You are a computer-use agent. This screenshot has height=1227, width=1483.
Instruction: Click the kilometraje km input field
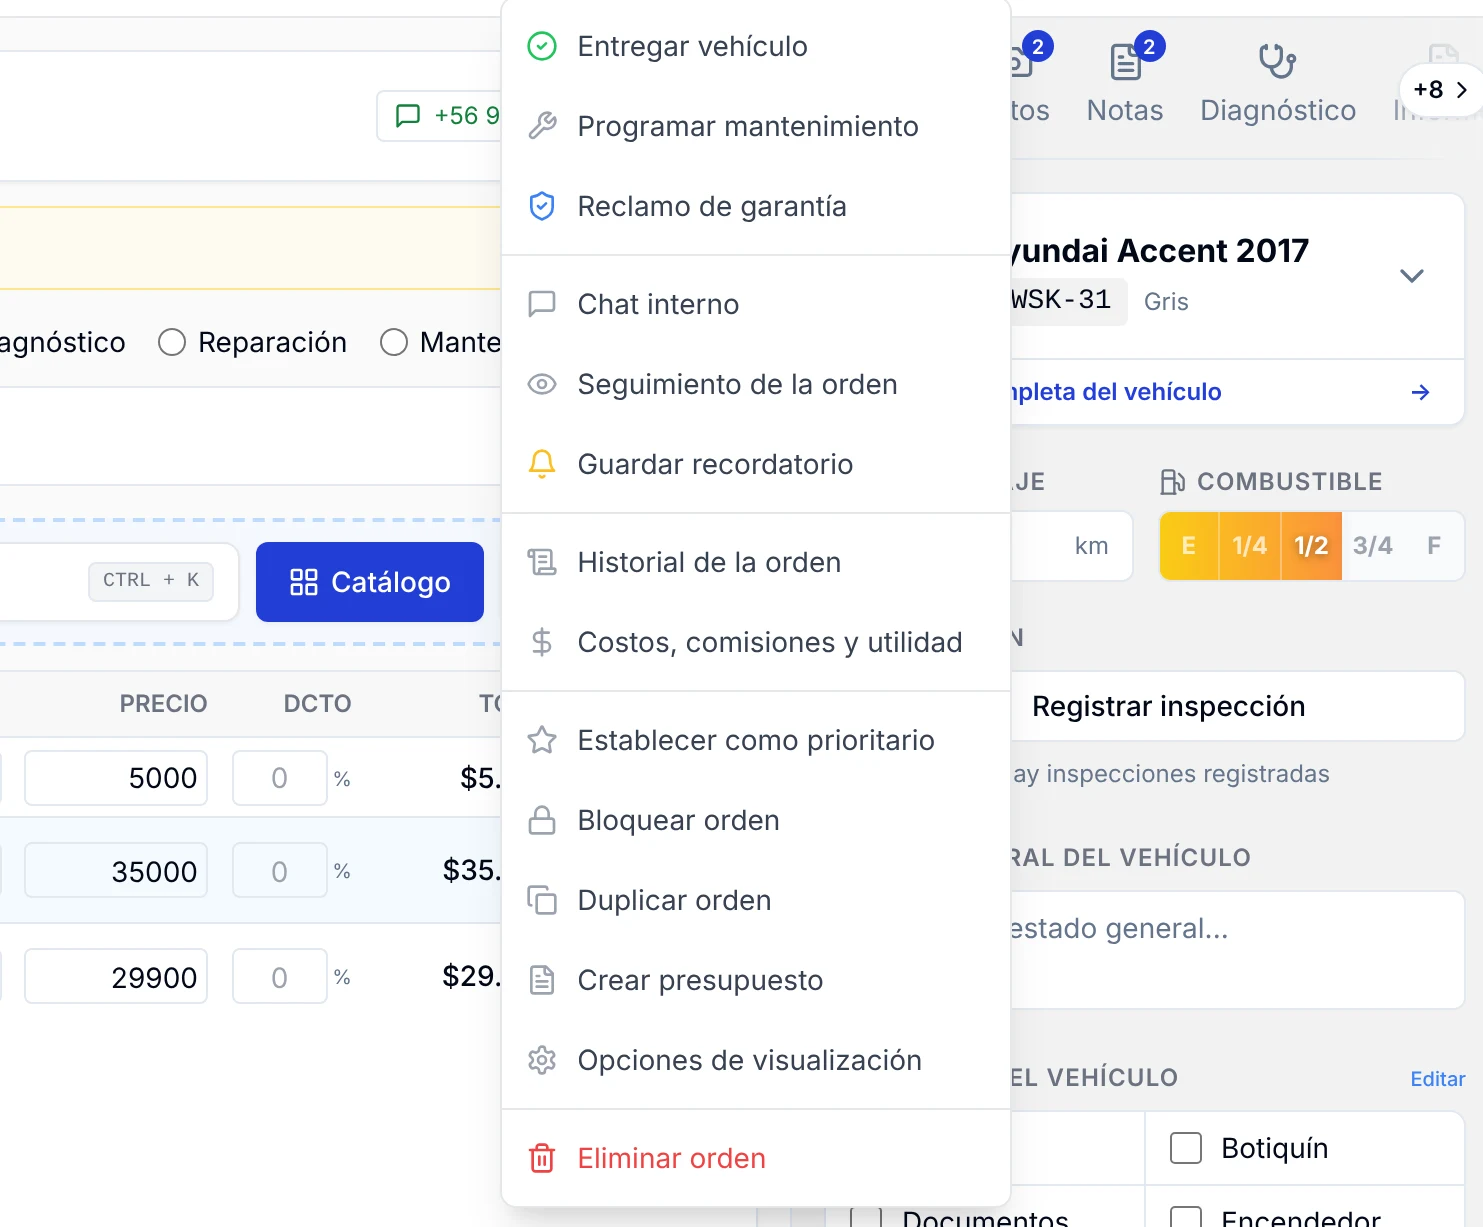(x=1071, y=546)
